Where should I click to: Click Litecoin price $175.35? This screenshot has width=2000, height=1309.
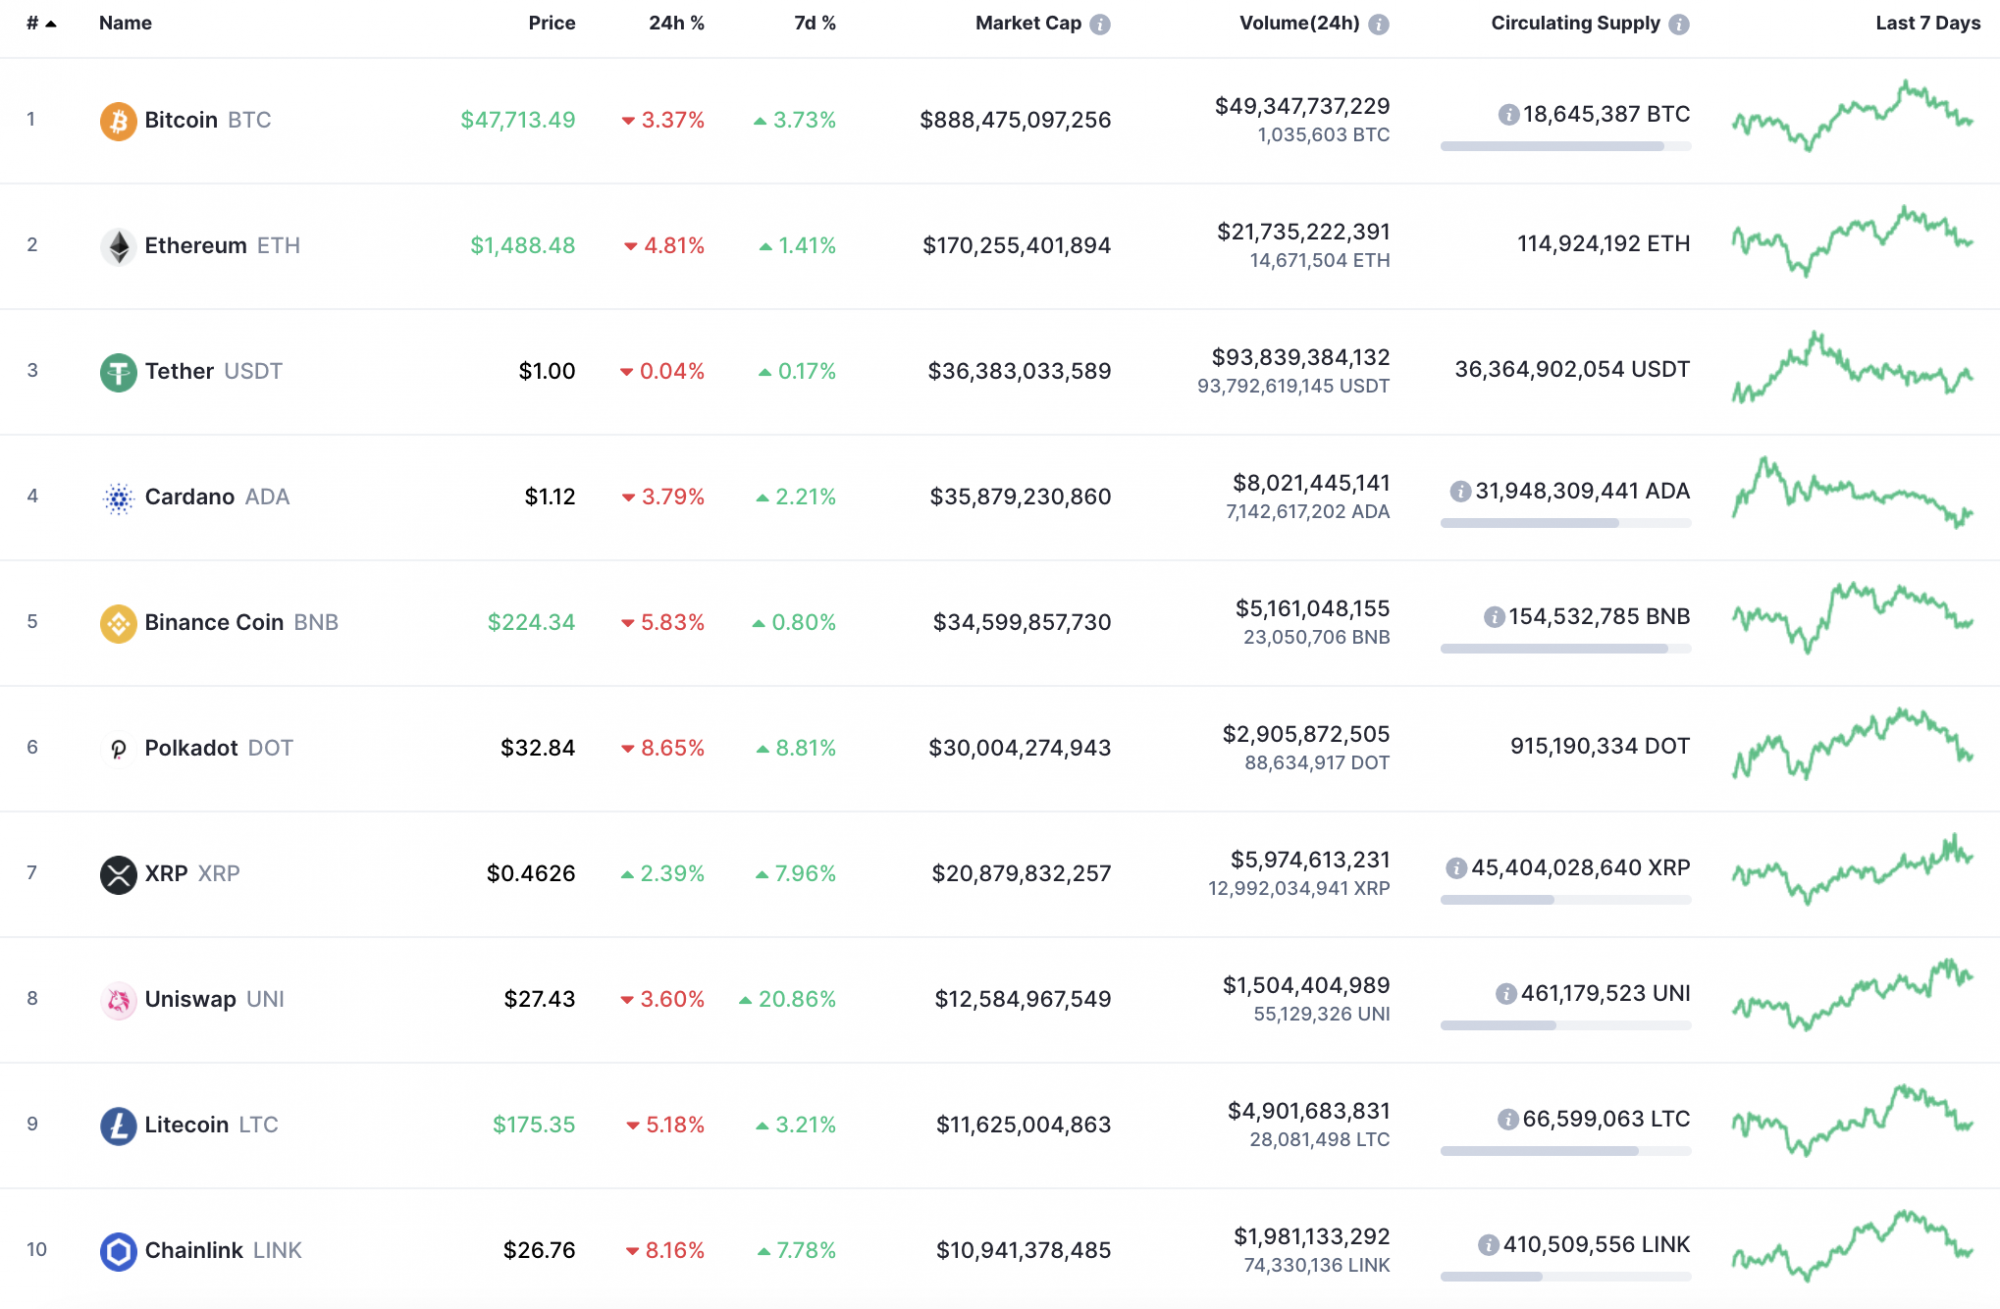coord(534,1125)
